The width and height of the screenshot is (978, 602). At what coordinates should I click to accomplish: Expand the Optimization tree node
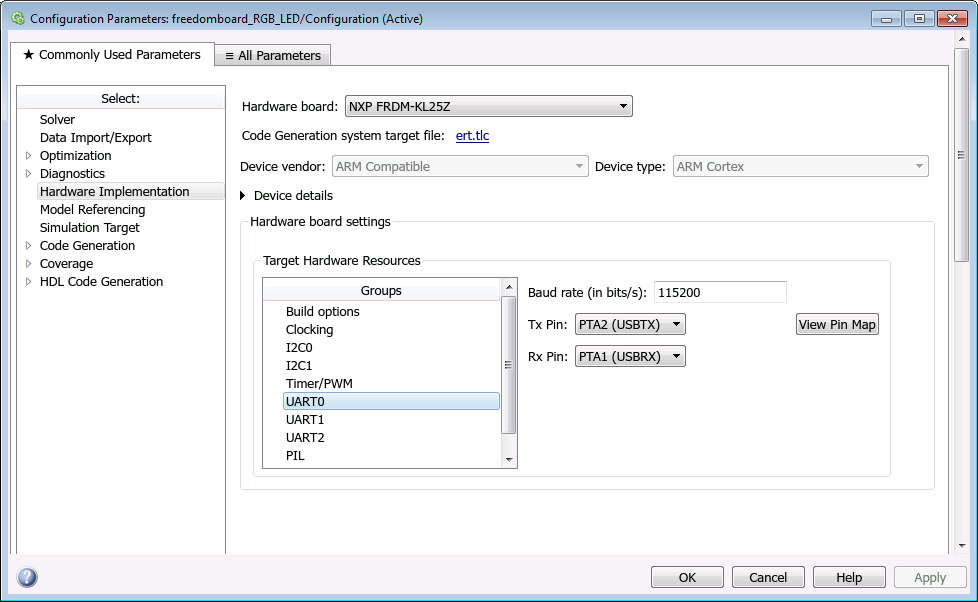click(28, 156)
